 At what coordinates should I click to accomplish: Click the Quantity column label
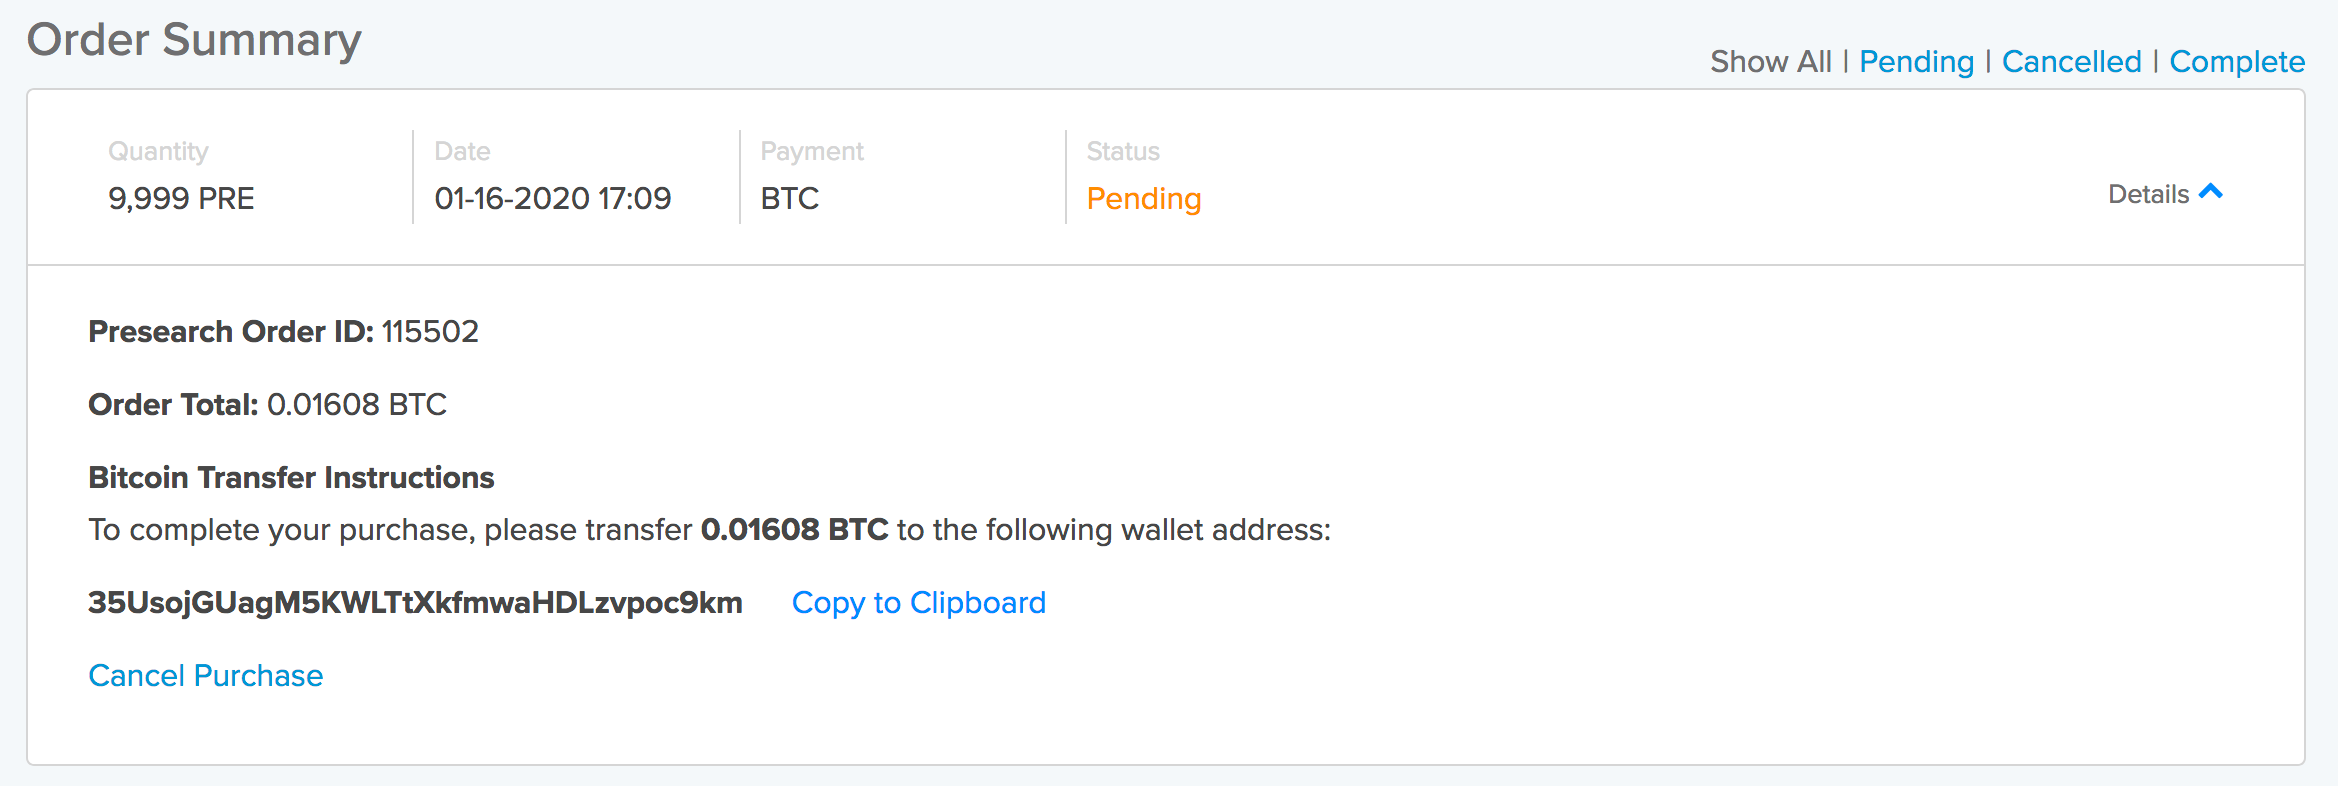click(158, 151)
